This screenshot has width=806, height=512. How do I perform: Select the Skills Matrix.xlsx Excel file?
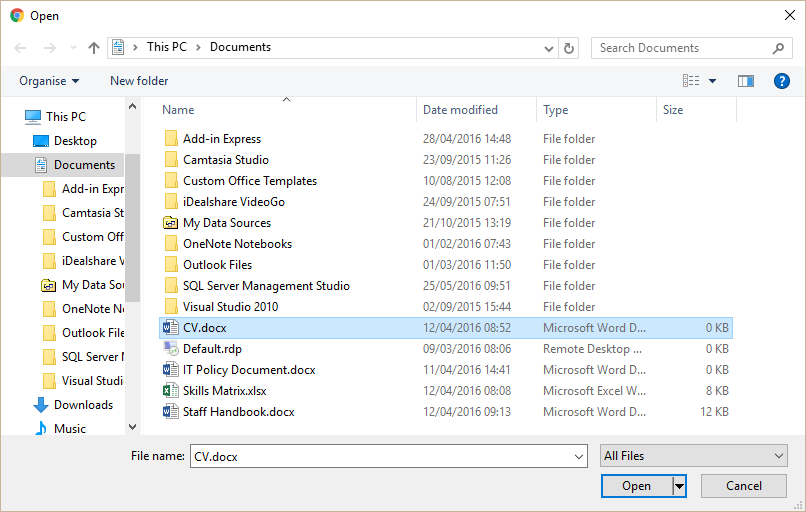click(x=224, y=391)
